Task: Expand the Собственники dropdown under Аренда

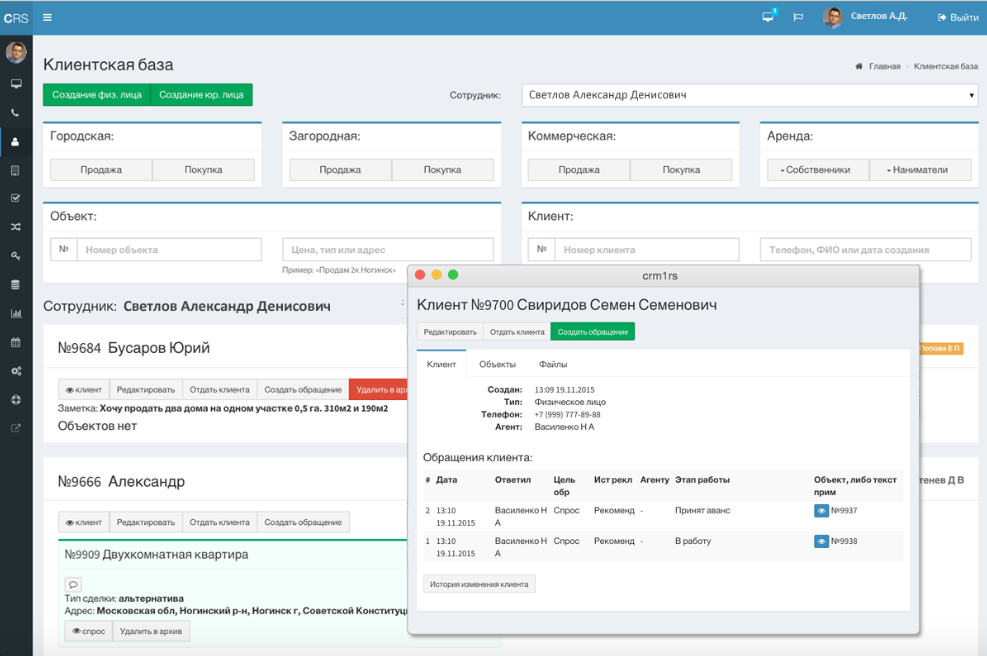Action: tap(818, 170)
